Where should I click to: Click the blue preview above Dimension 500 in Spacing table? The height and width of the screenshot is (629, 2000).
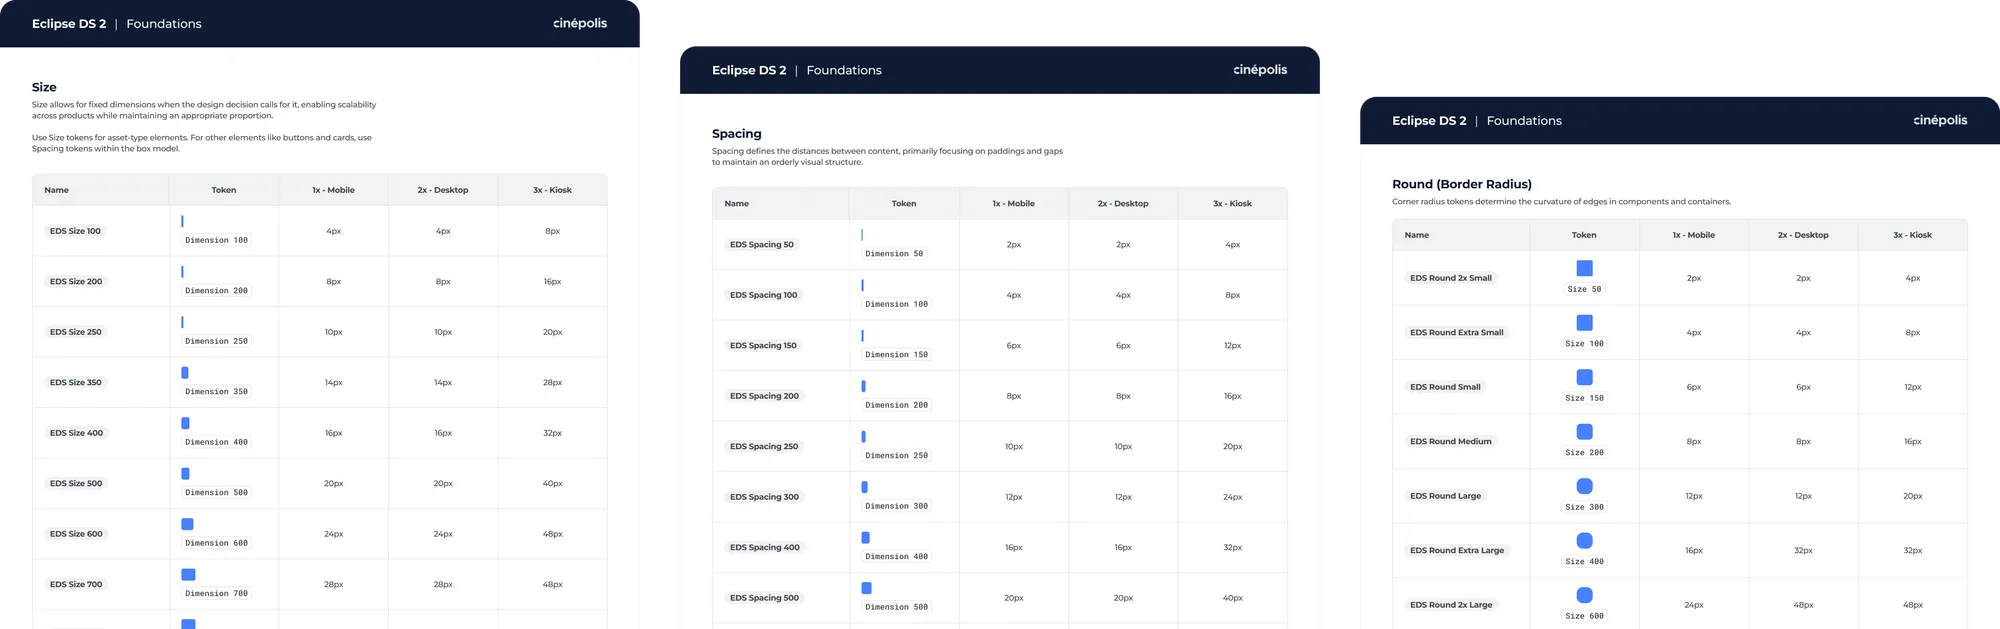pyautogui.click(x=866, y=588)
